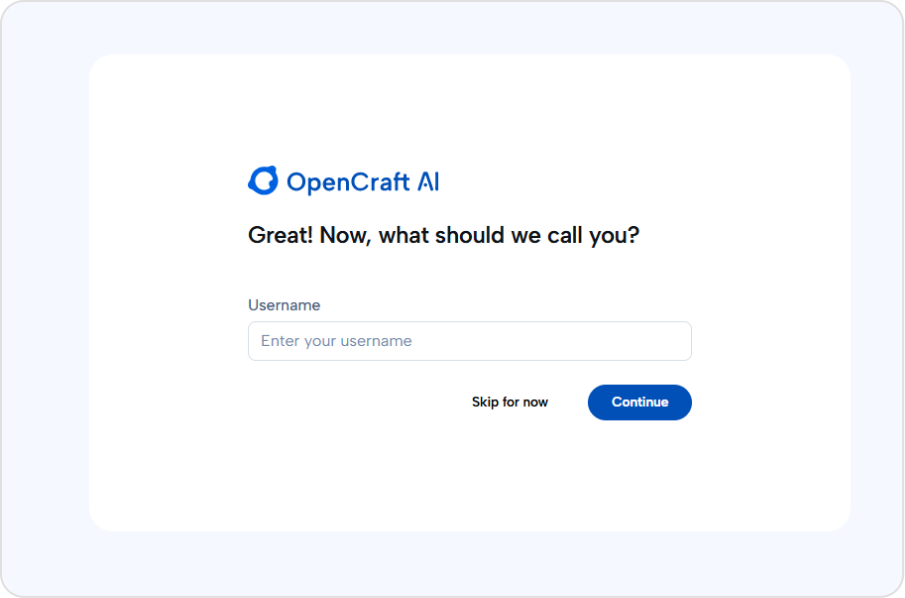The width and height of the screenshot is (905, 598).
Task: Click the rounded submit button labeled Continue
Action: pyautogui.click(x=639, y=402)
